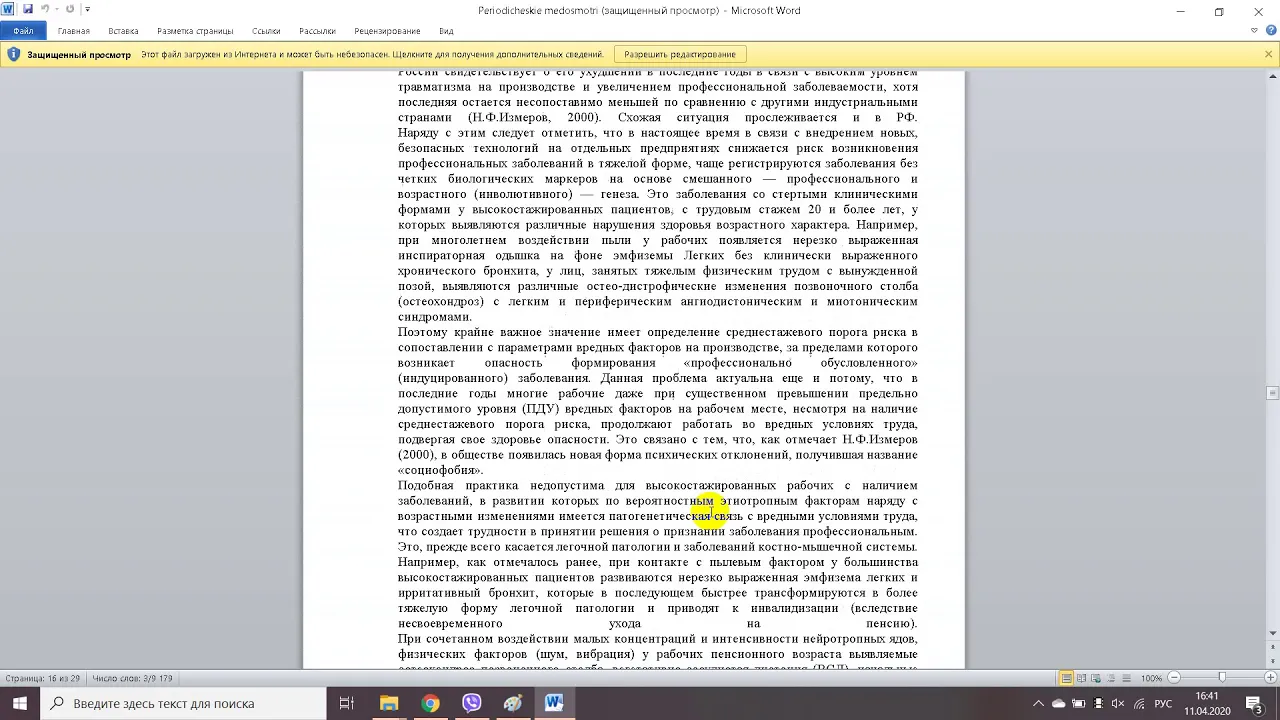The height and width of the screenshot is (720, 1280).
Task: Switch to Web Layout view icon
Action: point(1097,678)
